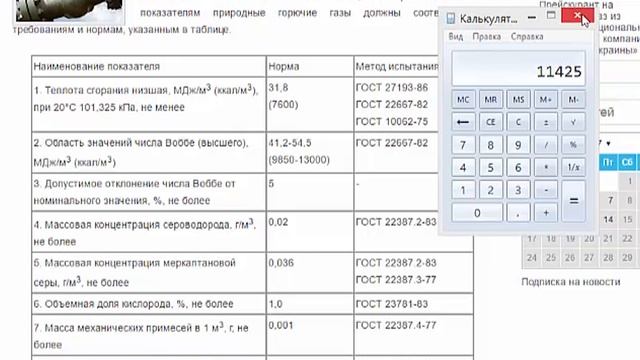
Task: Click digit 8 on the calculator keypad
Action: coord(491,145)
